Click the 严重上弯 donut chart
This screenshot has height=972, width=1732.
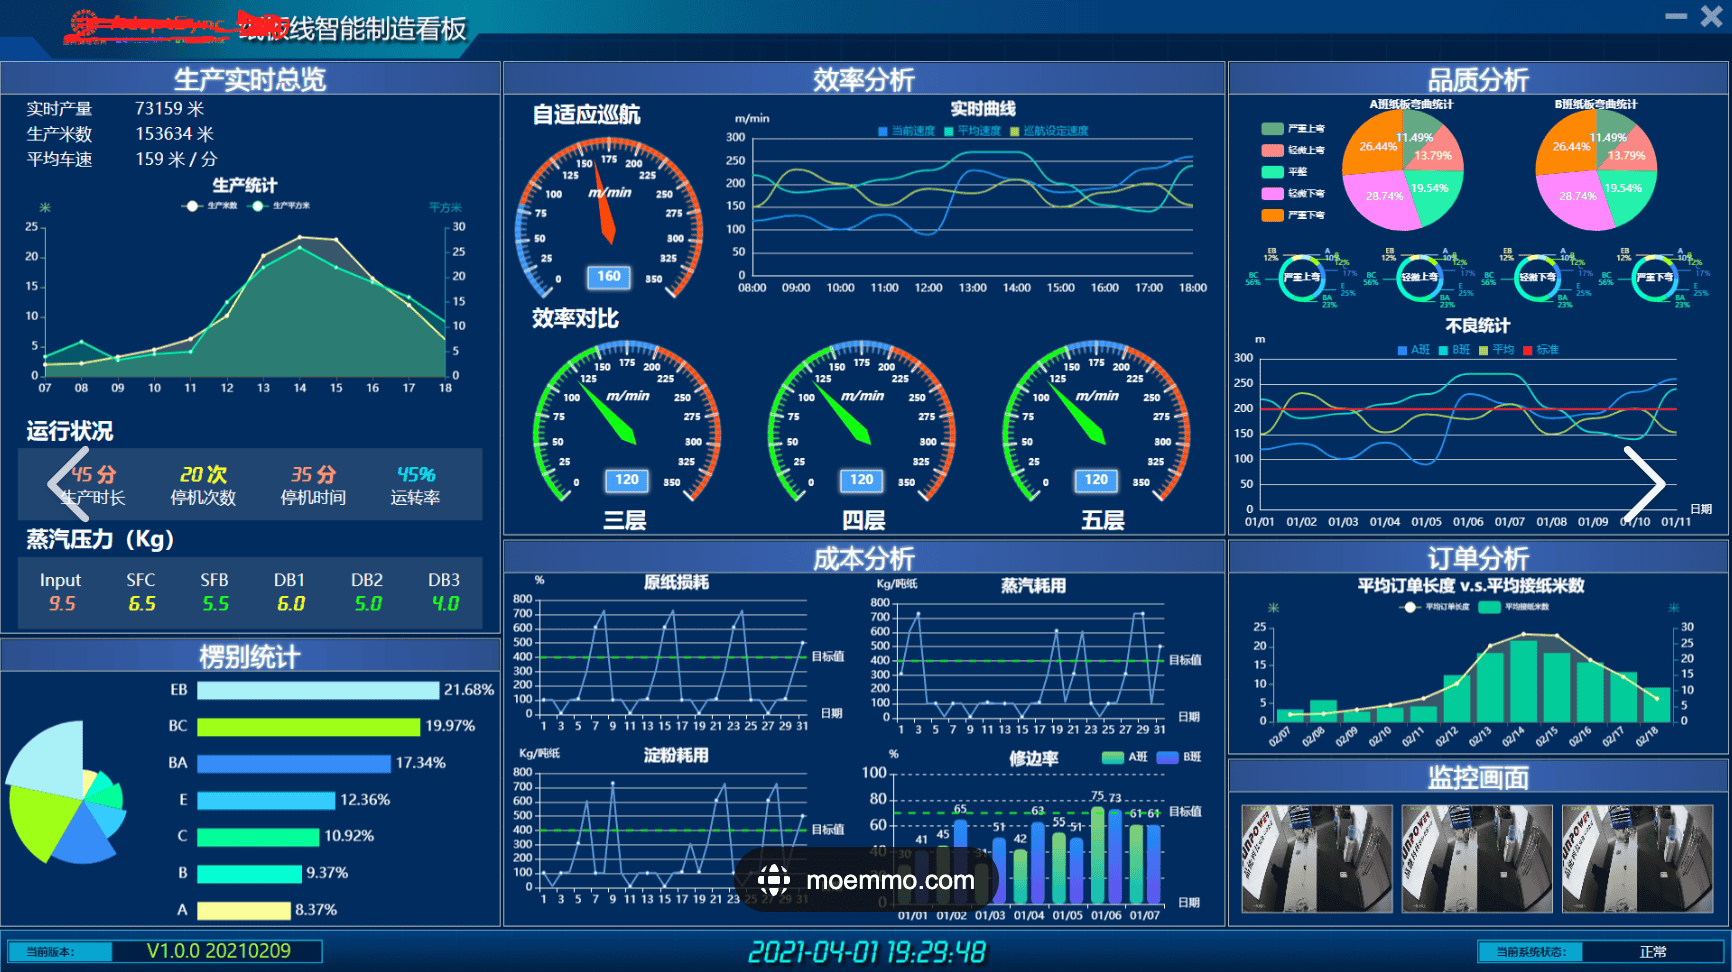pyautogui.click(x=1302, y=278)
